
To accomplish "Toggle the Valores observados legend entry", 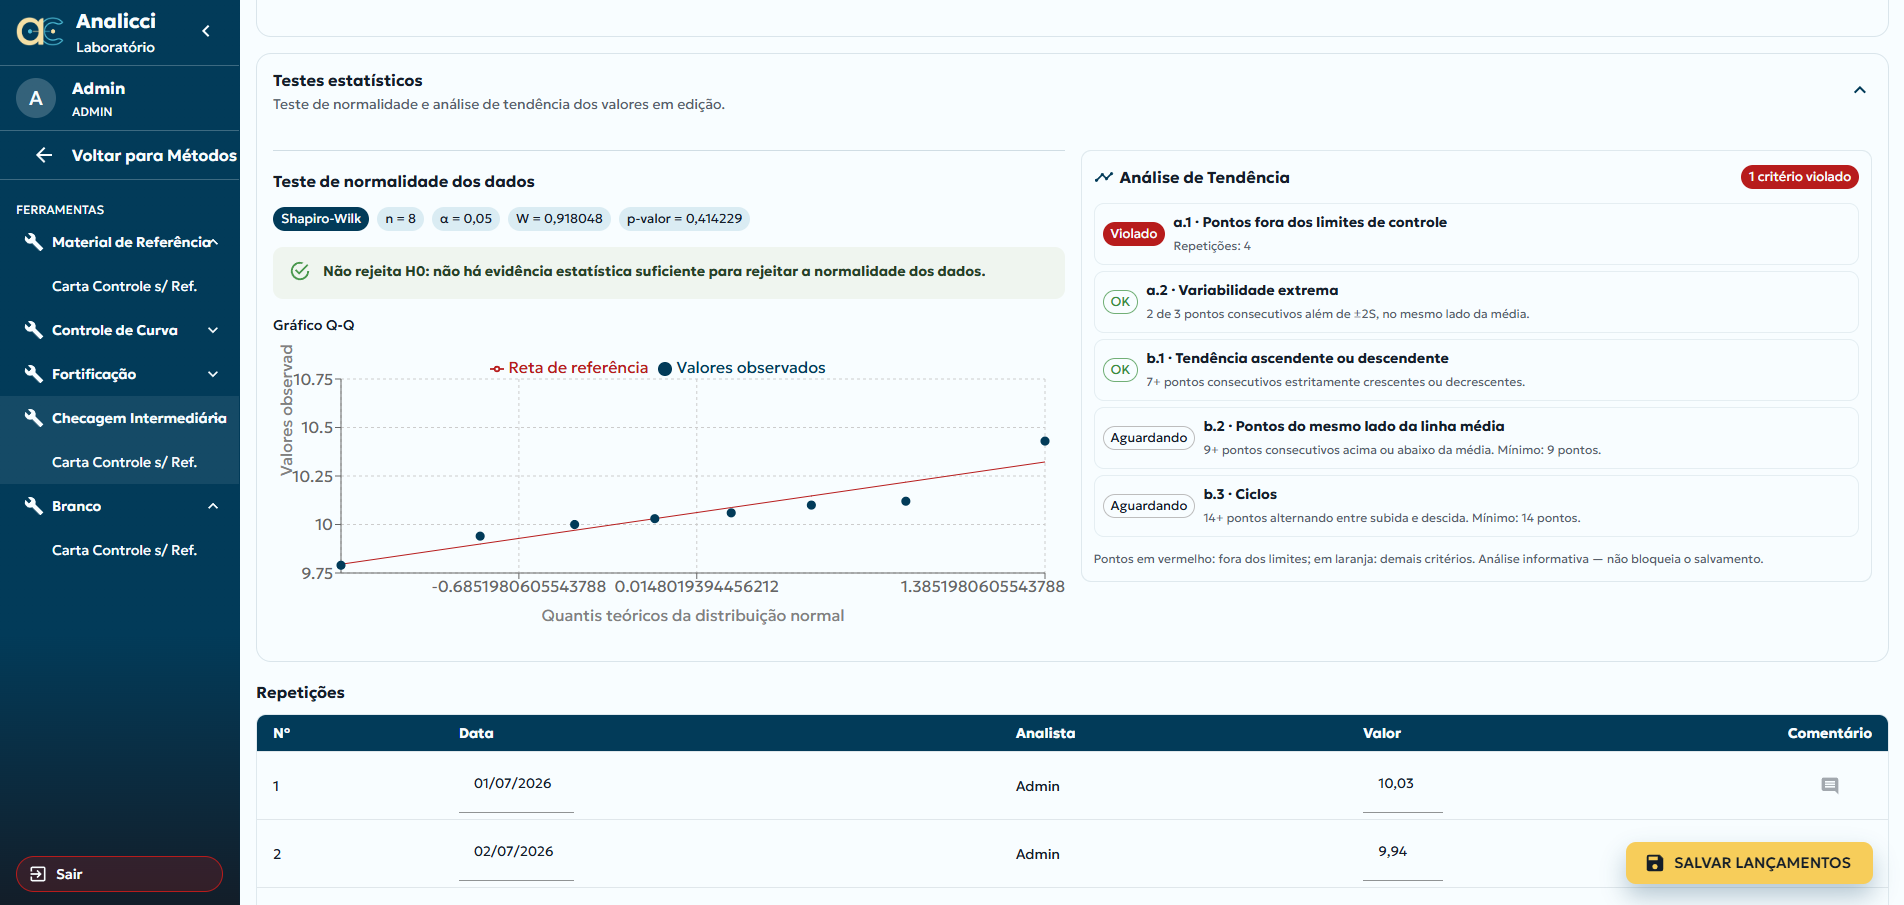I will (x=742, y=368).
